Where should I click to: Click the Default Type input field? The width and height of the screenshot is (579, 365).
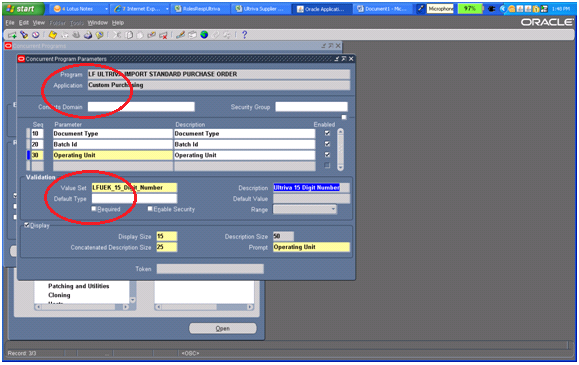[134, 199]
